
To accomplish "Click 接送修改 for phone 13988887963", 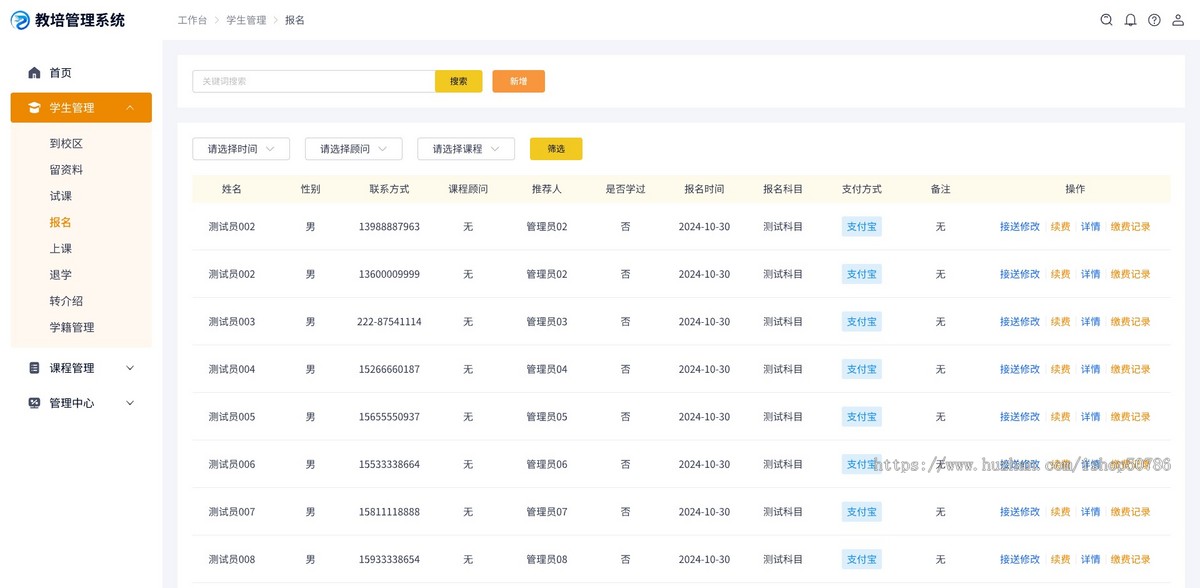I will tap(1020, 227).
